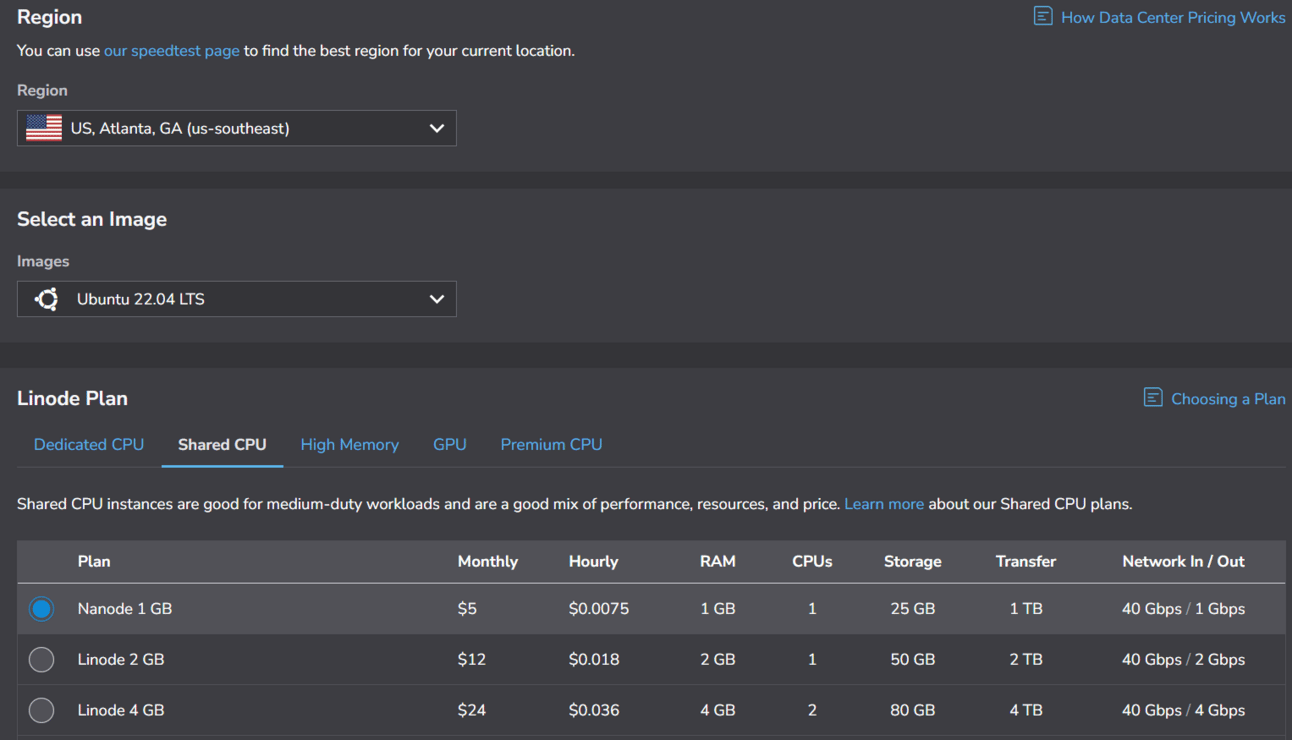Click the document icon beside Choosing a Plan

pos(1153,398)
